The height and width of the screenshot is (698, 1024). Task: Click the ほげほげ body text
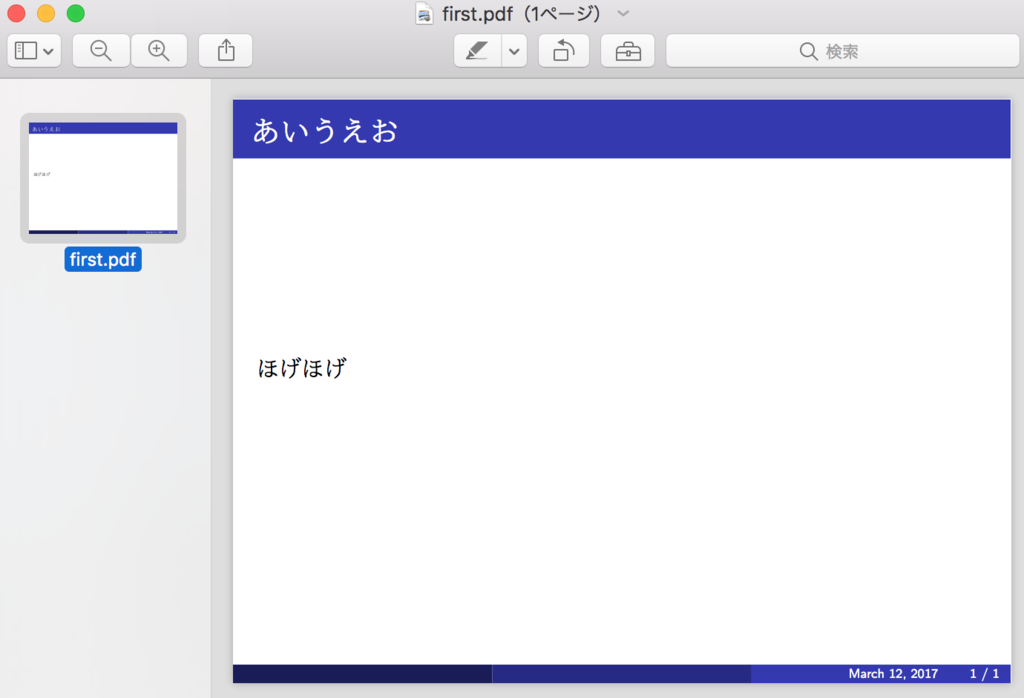[302, 368]
